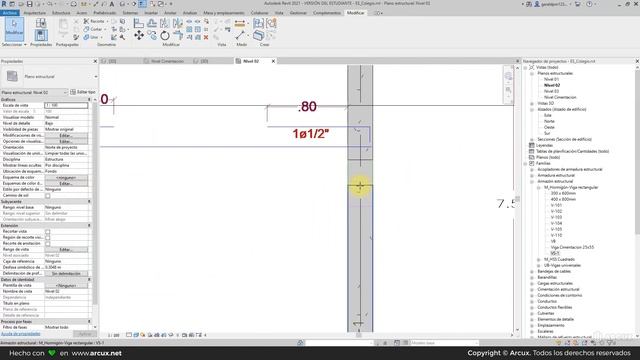Click the project browser vertical scrollbar
Image resolution: width=640 pixels, height=360 pixels.
(637, 151)
